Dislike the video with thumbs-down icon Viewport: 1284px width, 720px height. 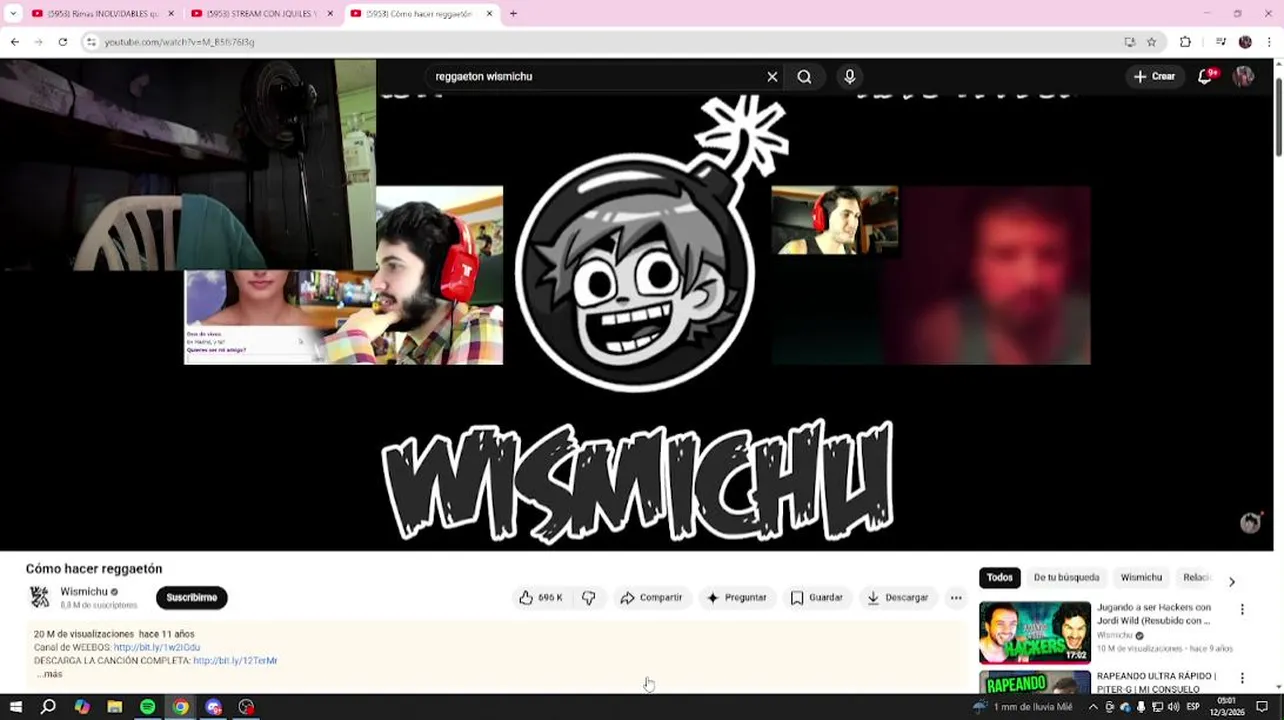pyautogui.click(x=589, y=598)
